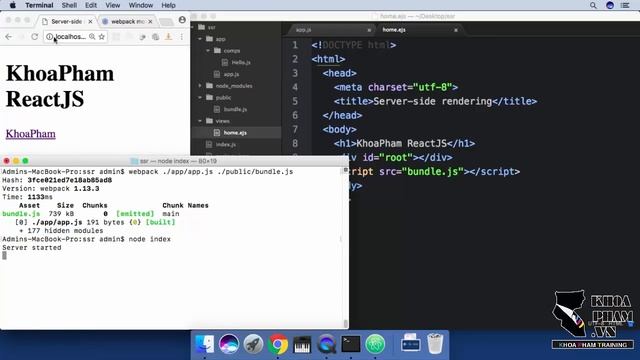Click bundle.js asset name in terminal output
640x360 pixels.
click(x=21, y=214)
